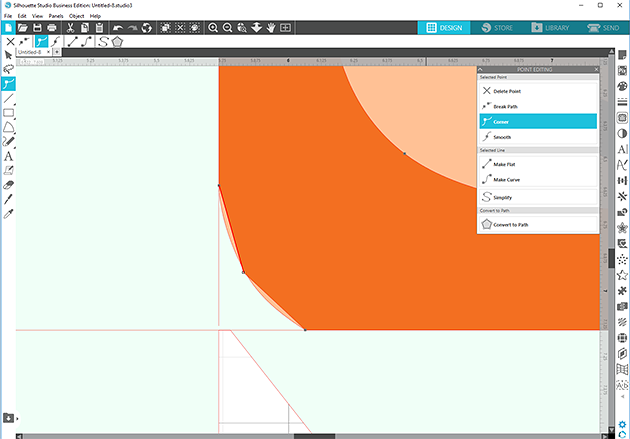Select the Line drawing tool

(8, 98)
